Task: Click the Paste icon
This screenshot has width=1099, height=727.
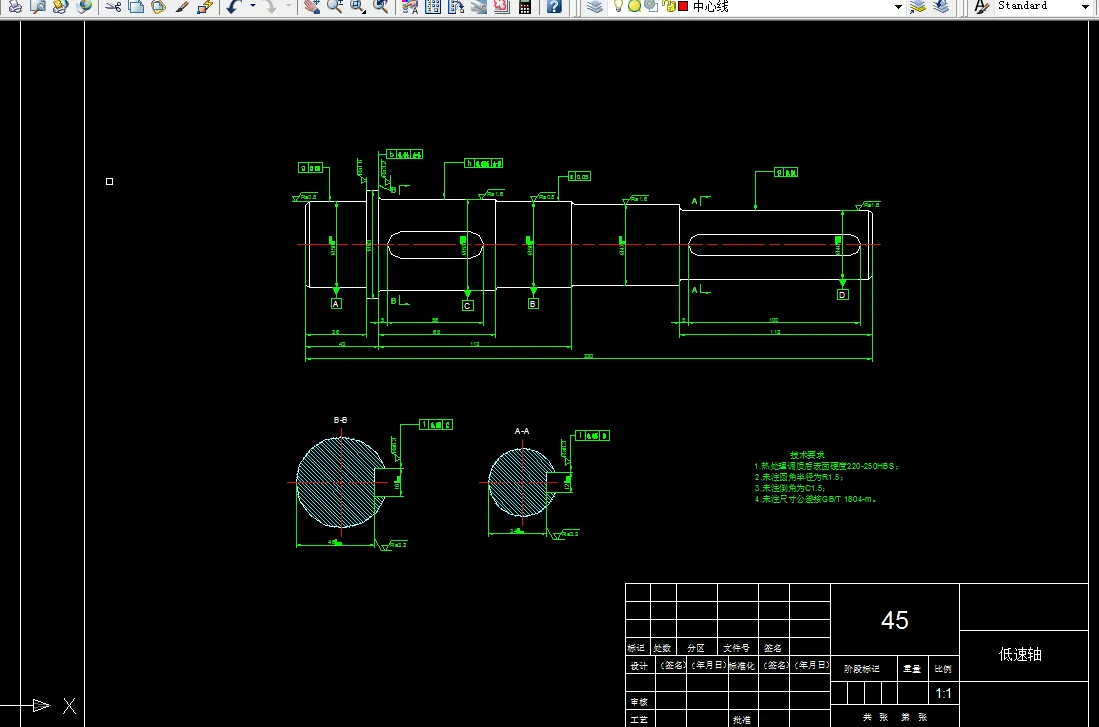Action: [x=158, y=6]
